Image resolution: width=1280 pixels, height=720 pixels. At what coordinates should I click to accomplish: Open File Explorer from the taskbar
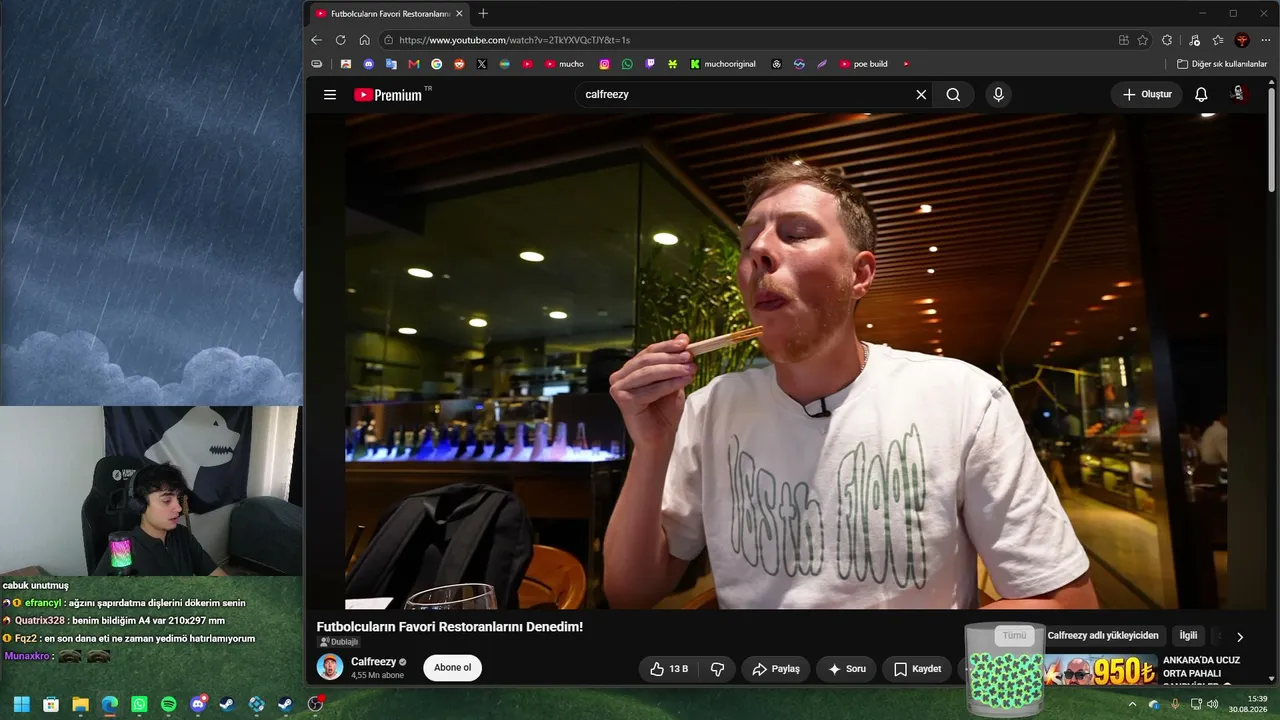tap(80, 704)
